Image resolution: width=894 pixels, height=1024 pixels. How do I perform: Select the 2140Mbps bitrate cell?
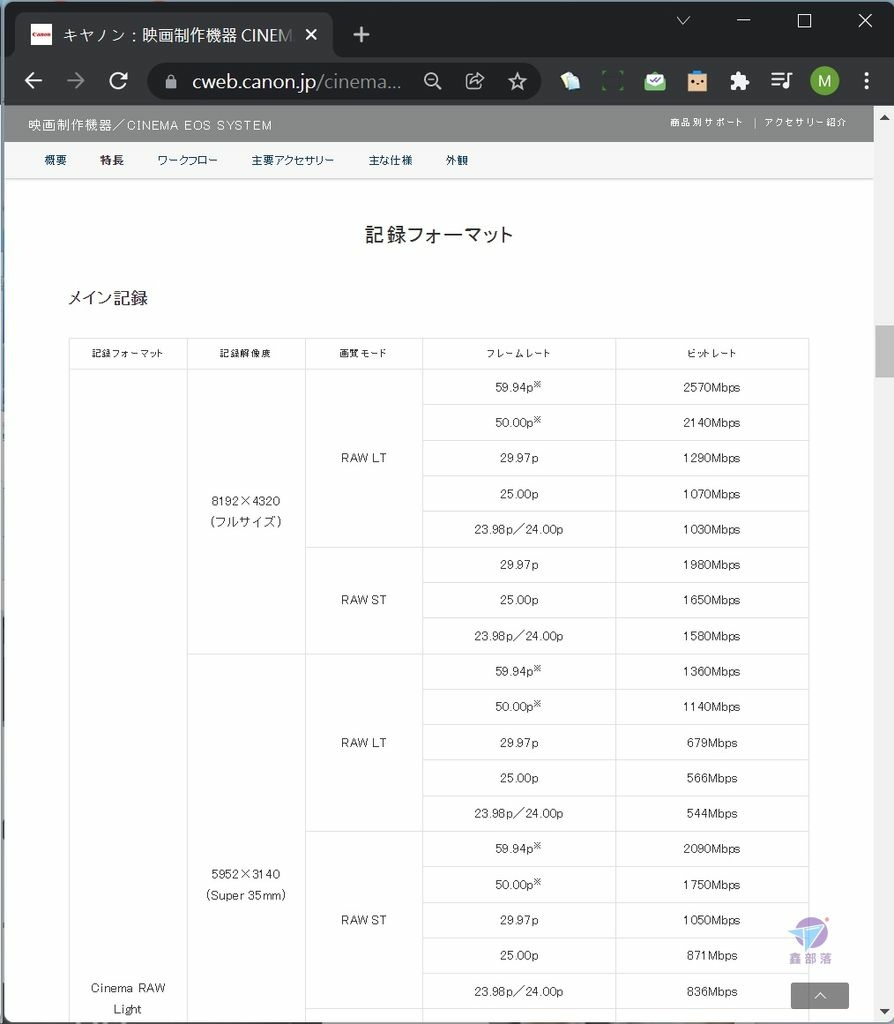(712, 423)
